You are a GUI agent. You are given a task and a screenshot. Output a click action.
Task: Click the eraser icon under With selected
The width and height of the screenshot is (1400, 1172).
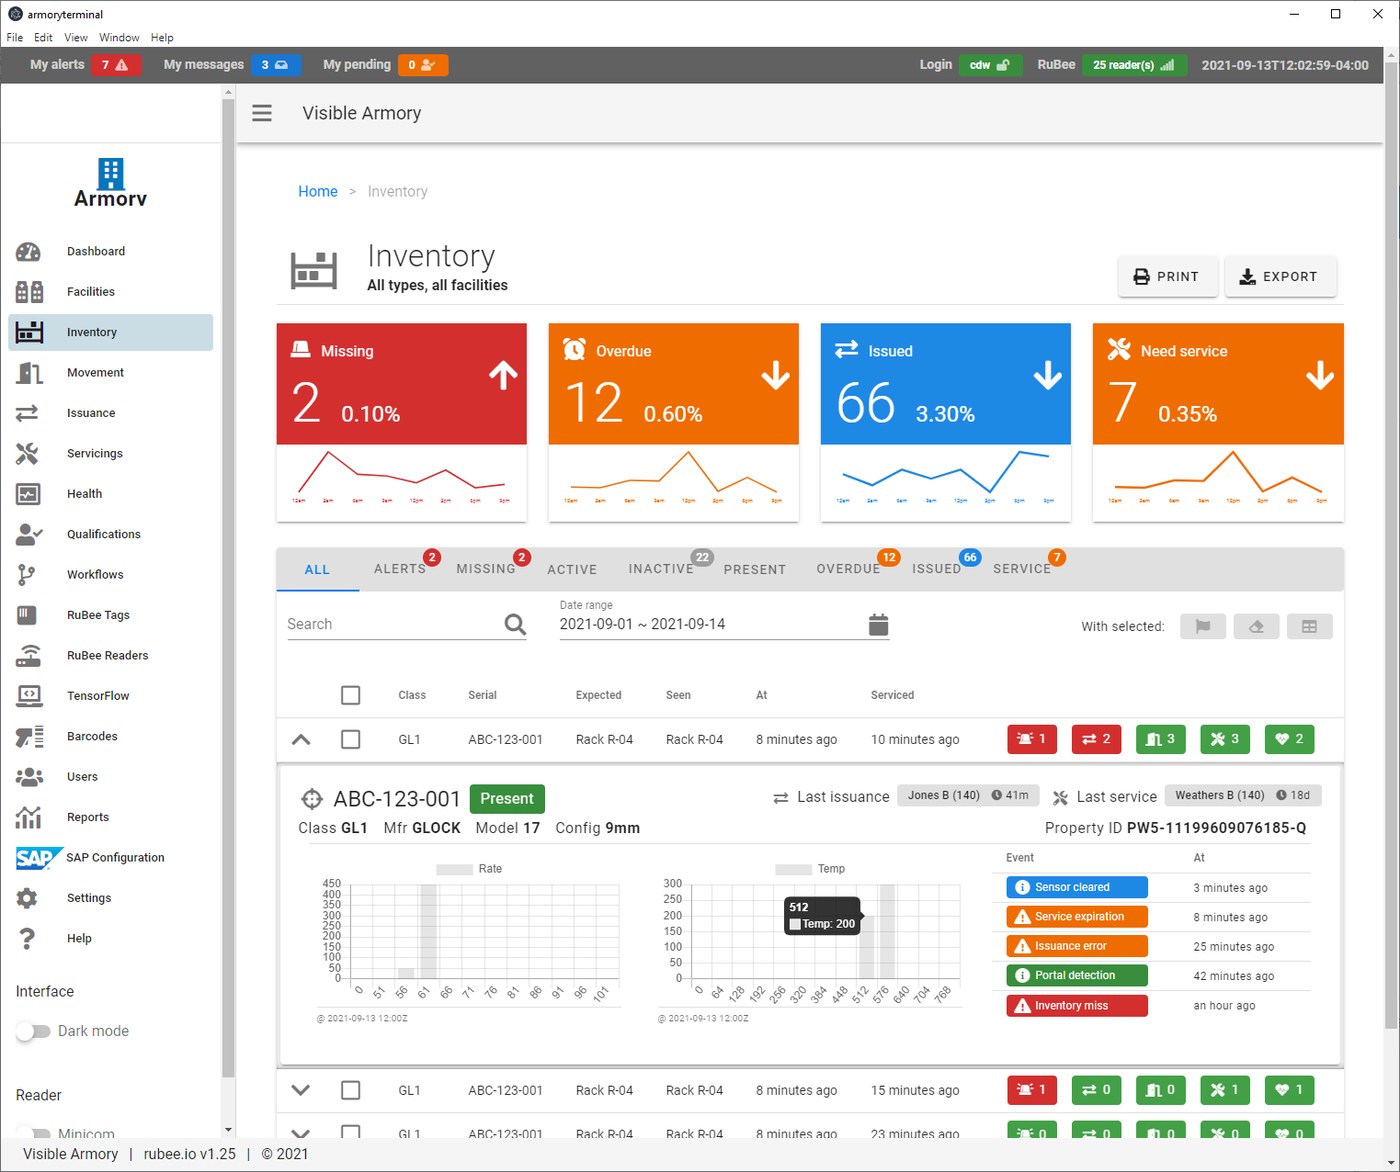1256,626
